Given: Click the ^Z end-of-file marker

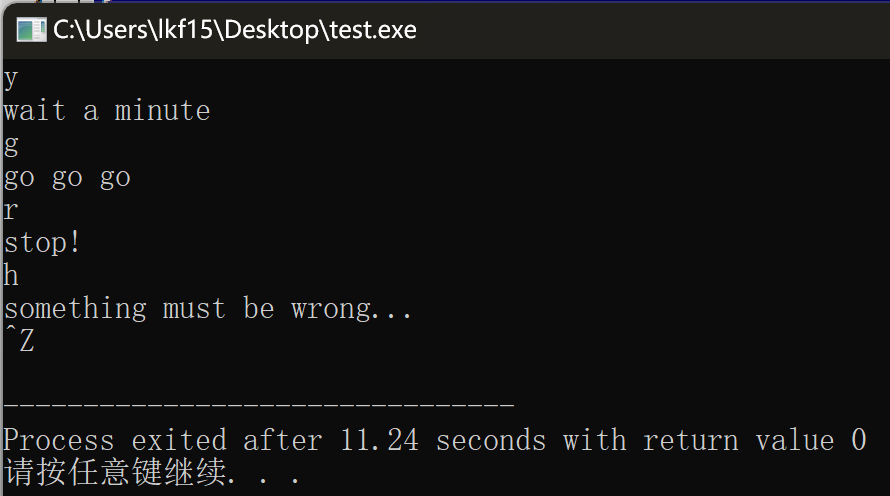Looking at the screenshot, I should pos(19,342).
